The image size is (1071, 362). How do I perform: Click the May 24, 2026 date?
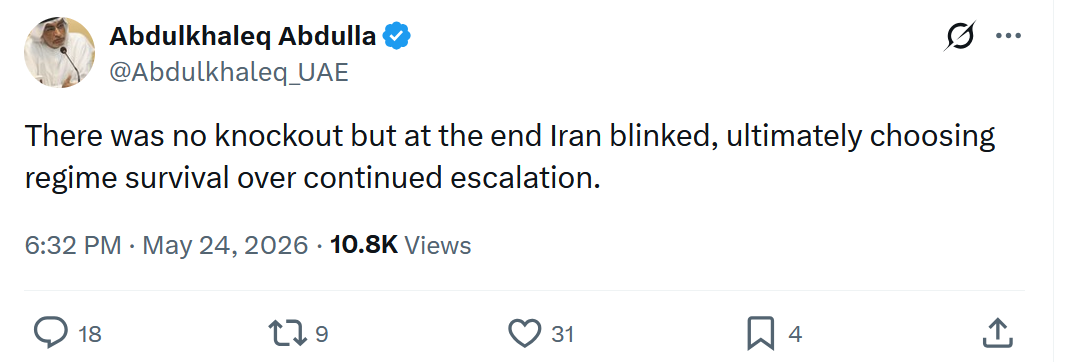tap(225, 245)
